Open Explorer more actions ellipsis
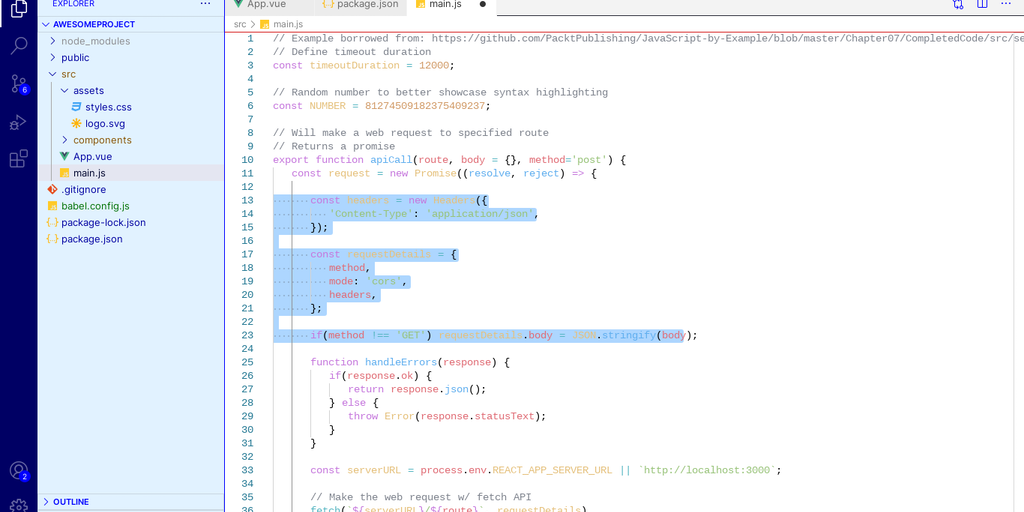1024x512 pixels. (206, 4)
